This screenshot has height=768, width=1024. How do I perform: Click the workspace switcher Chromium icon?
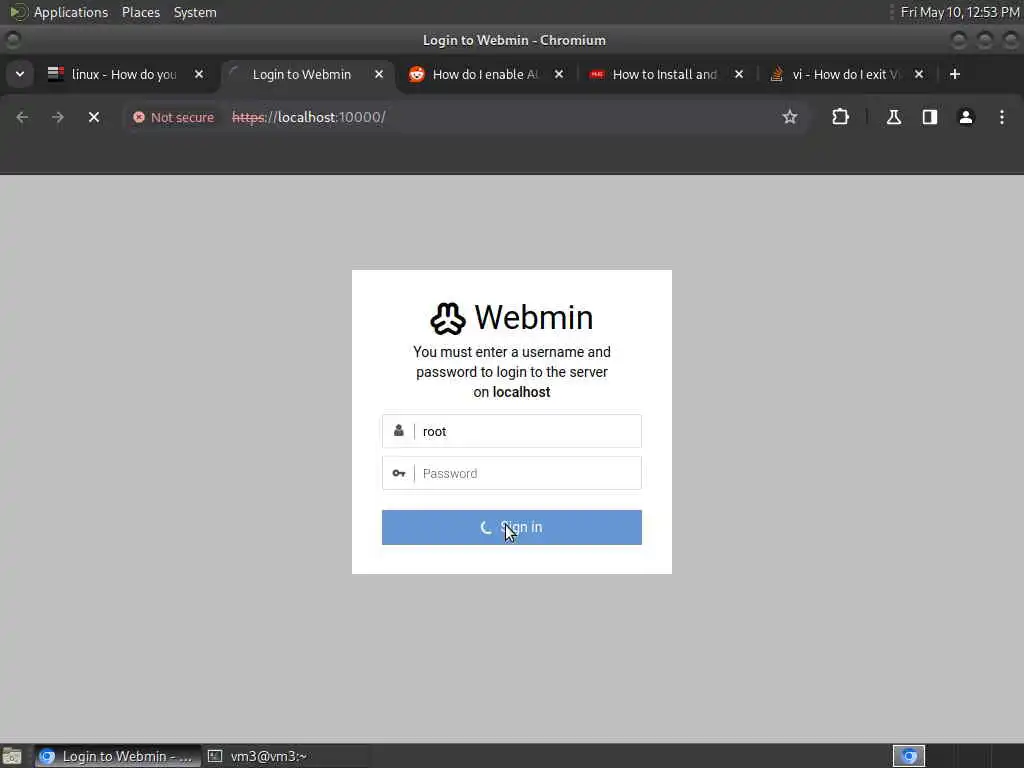(908, 756)
